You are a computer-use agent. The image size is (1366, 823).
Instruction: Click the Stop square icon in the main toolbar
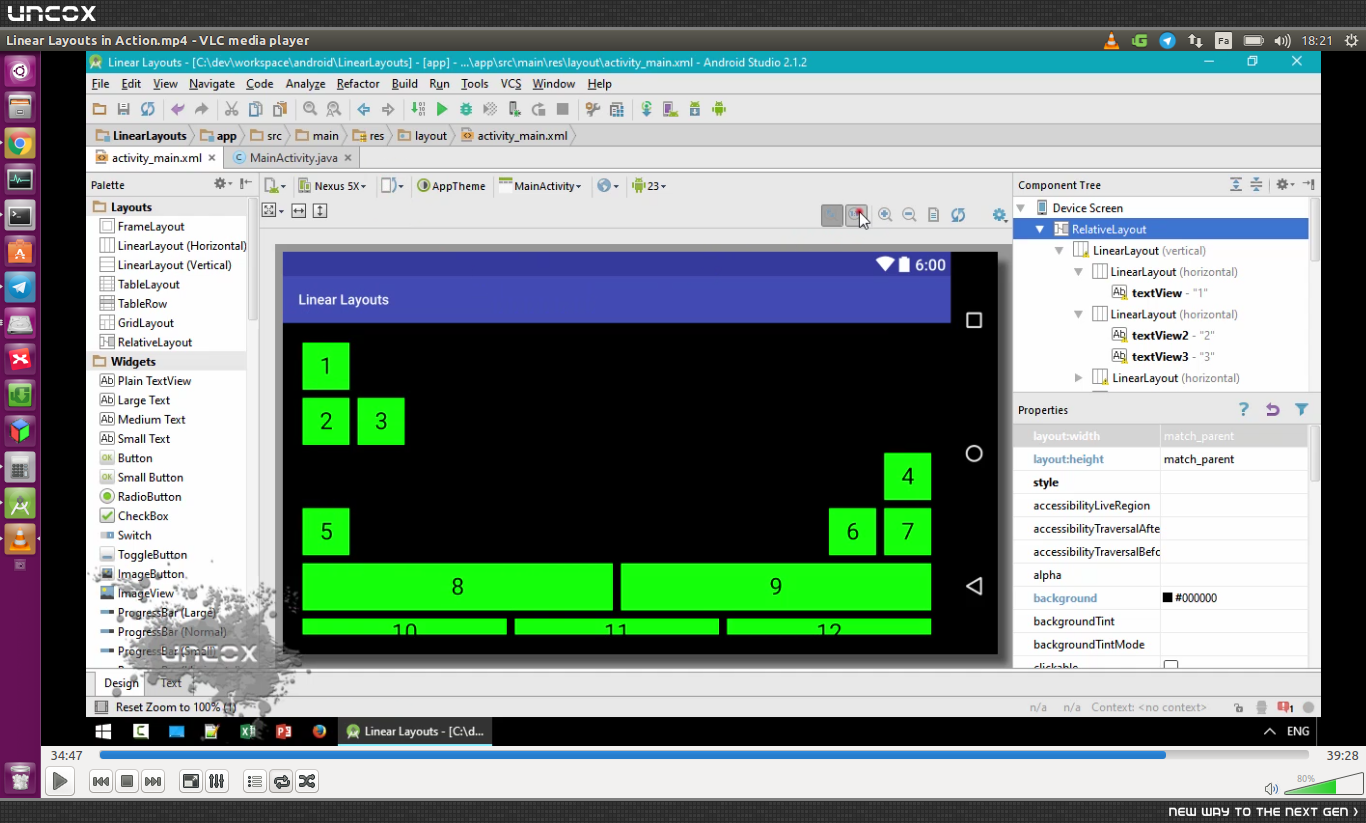coord(563,109)
